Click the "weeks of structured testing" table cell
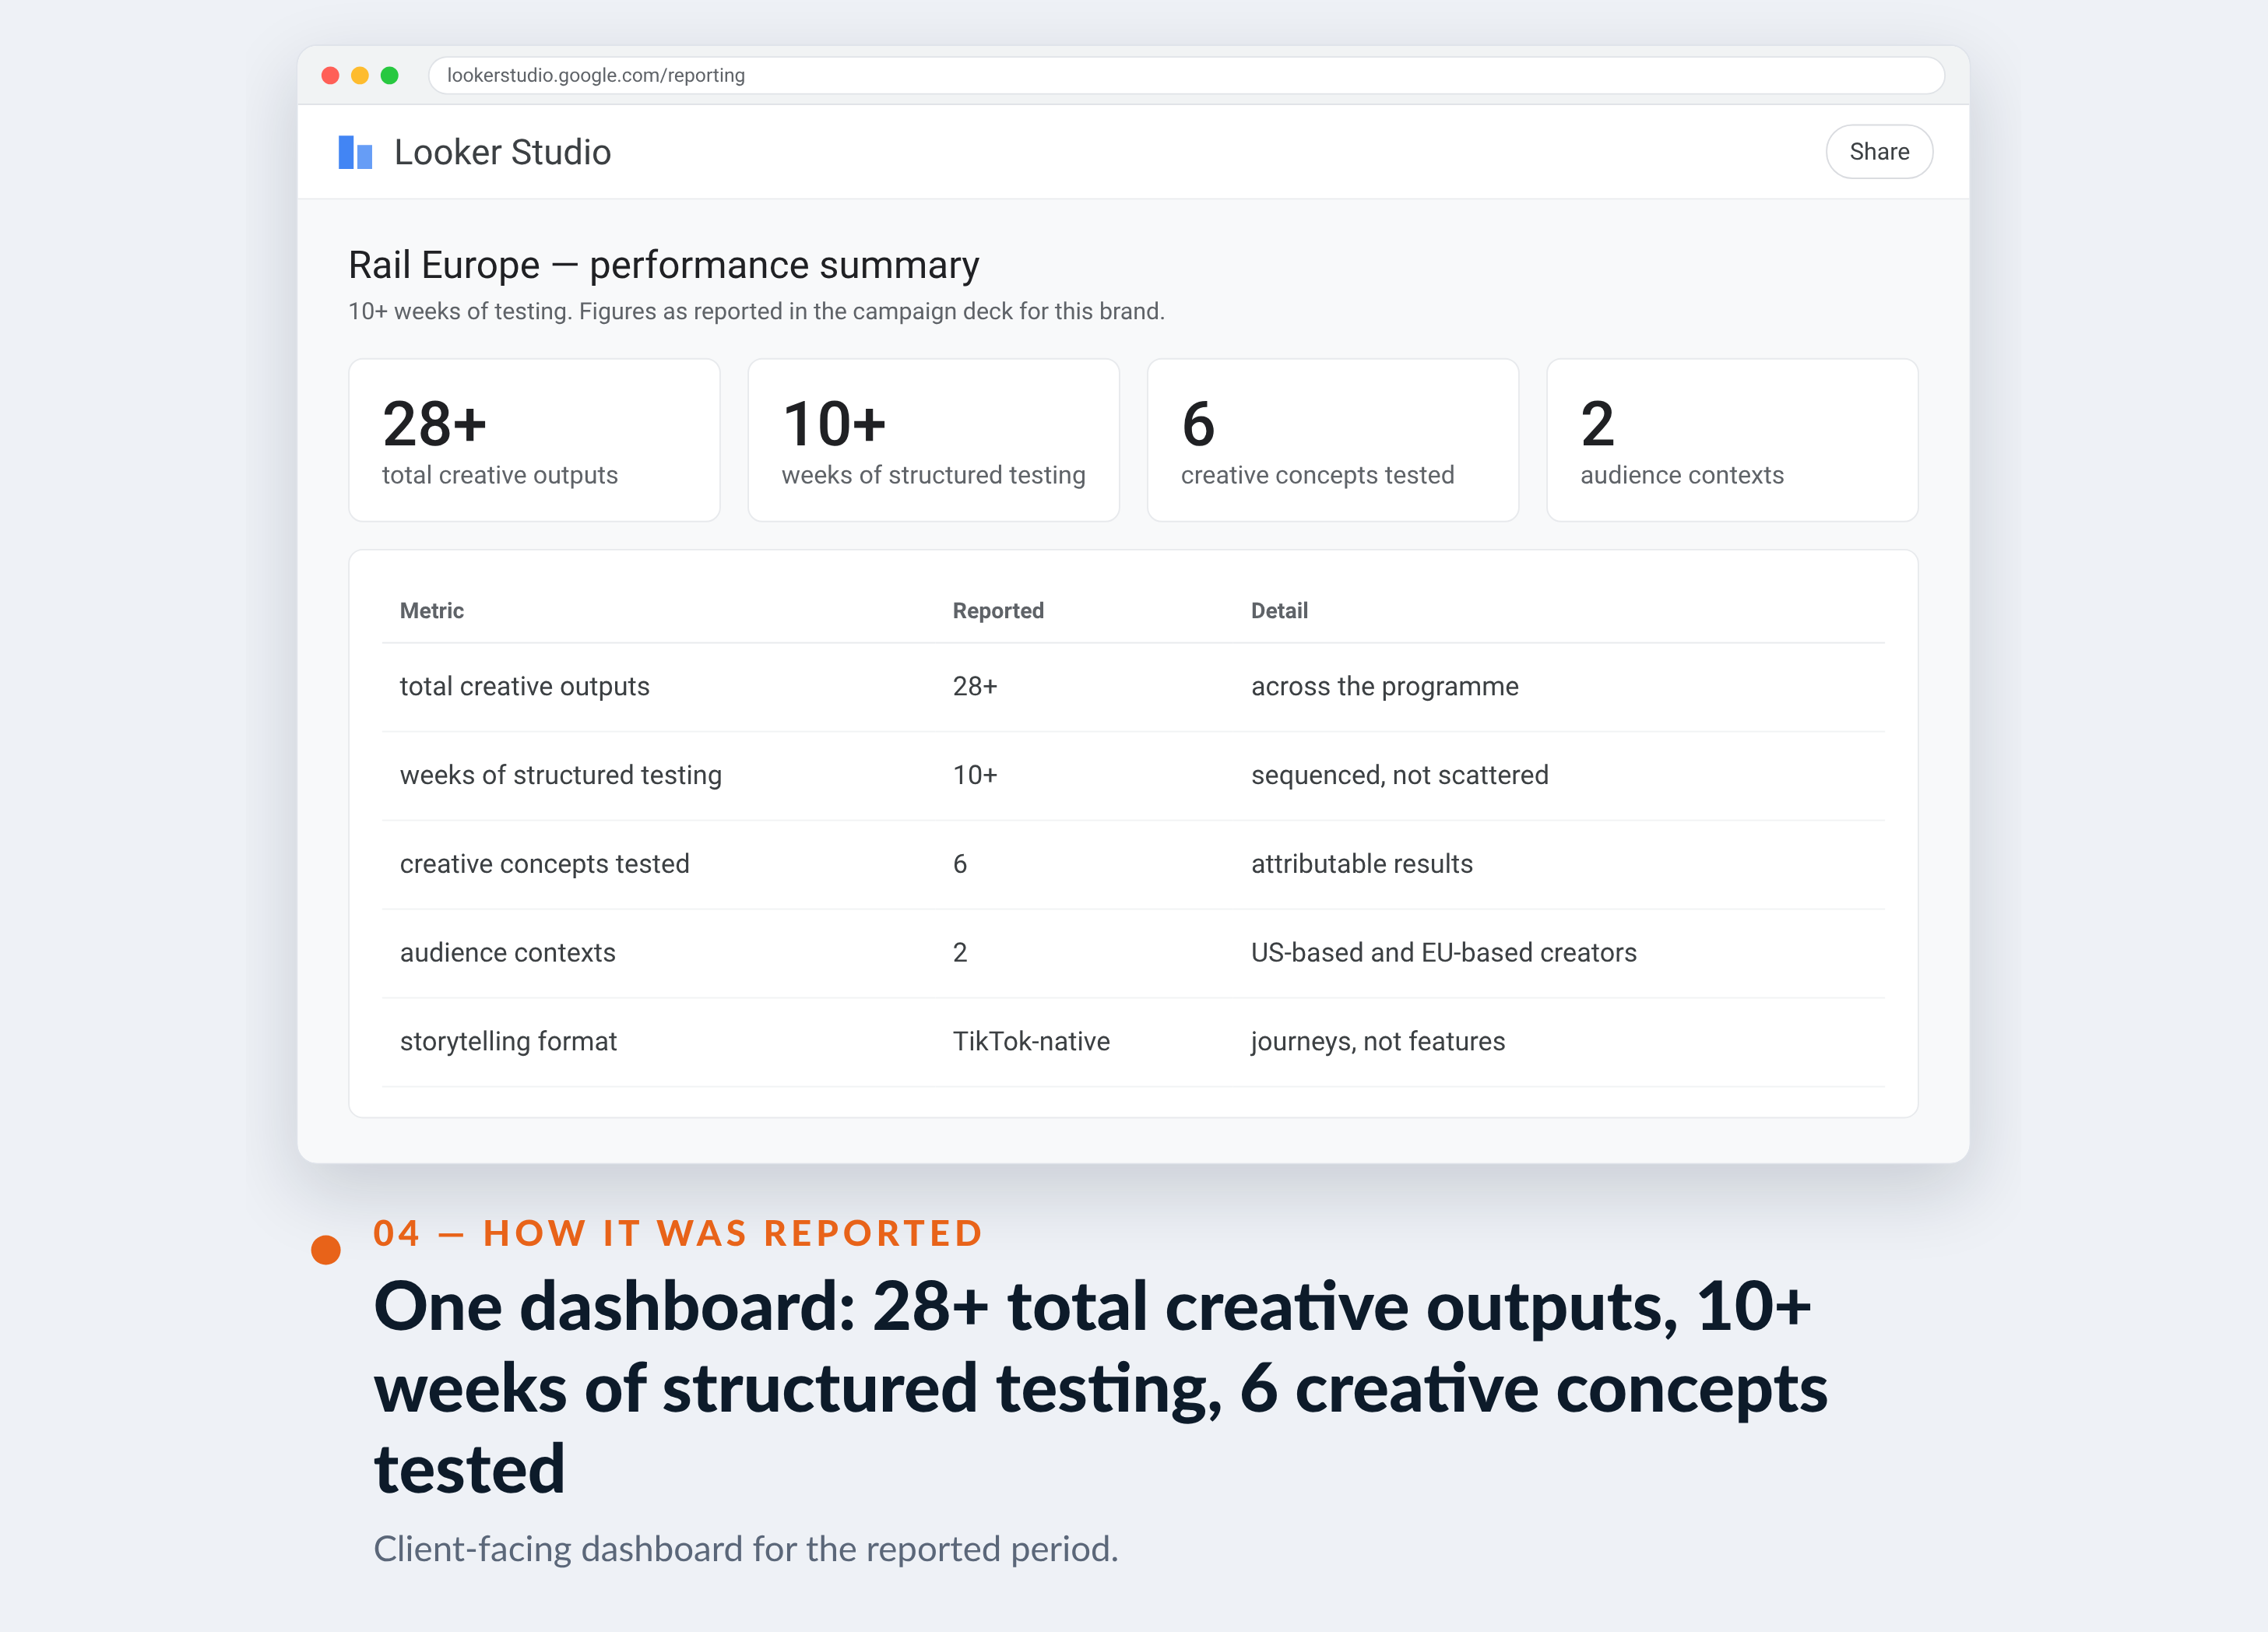The image size is (2268, 1632). (561, 775)
